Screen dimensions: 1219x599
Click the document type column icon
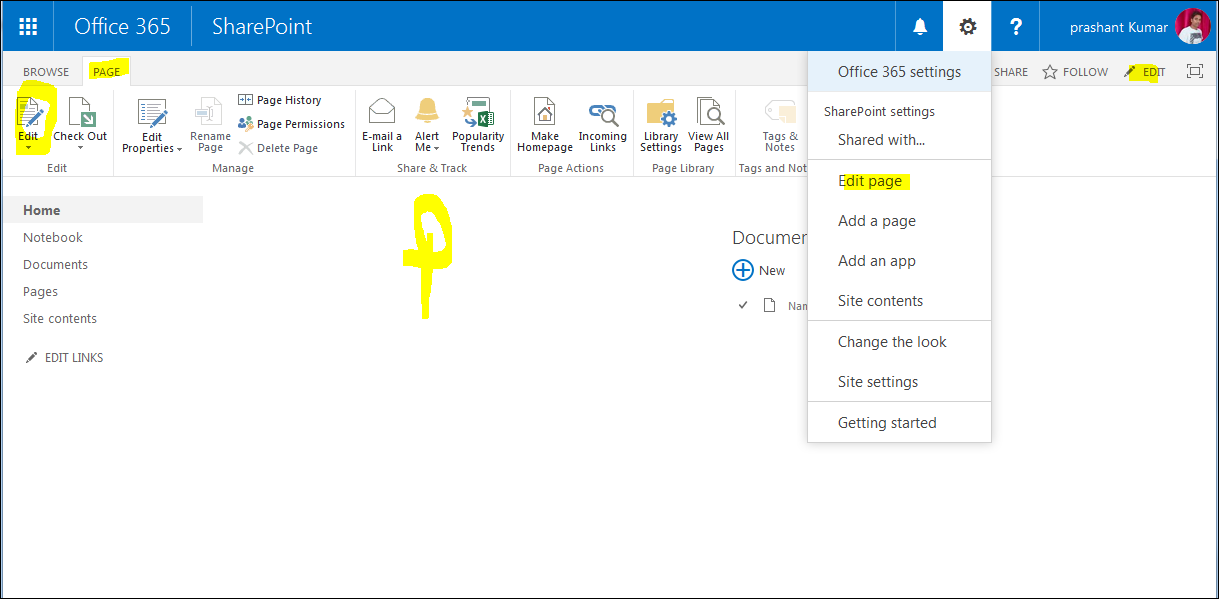click(769, 305)
